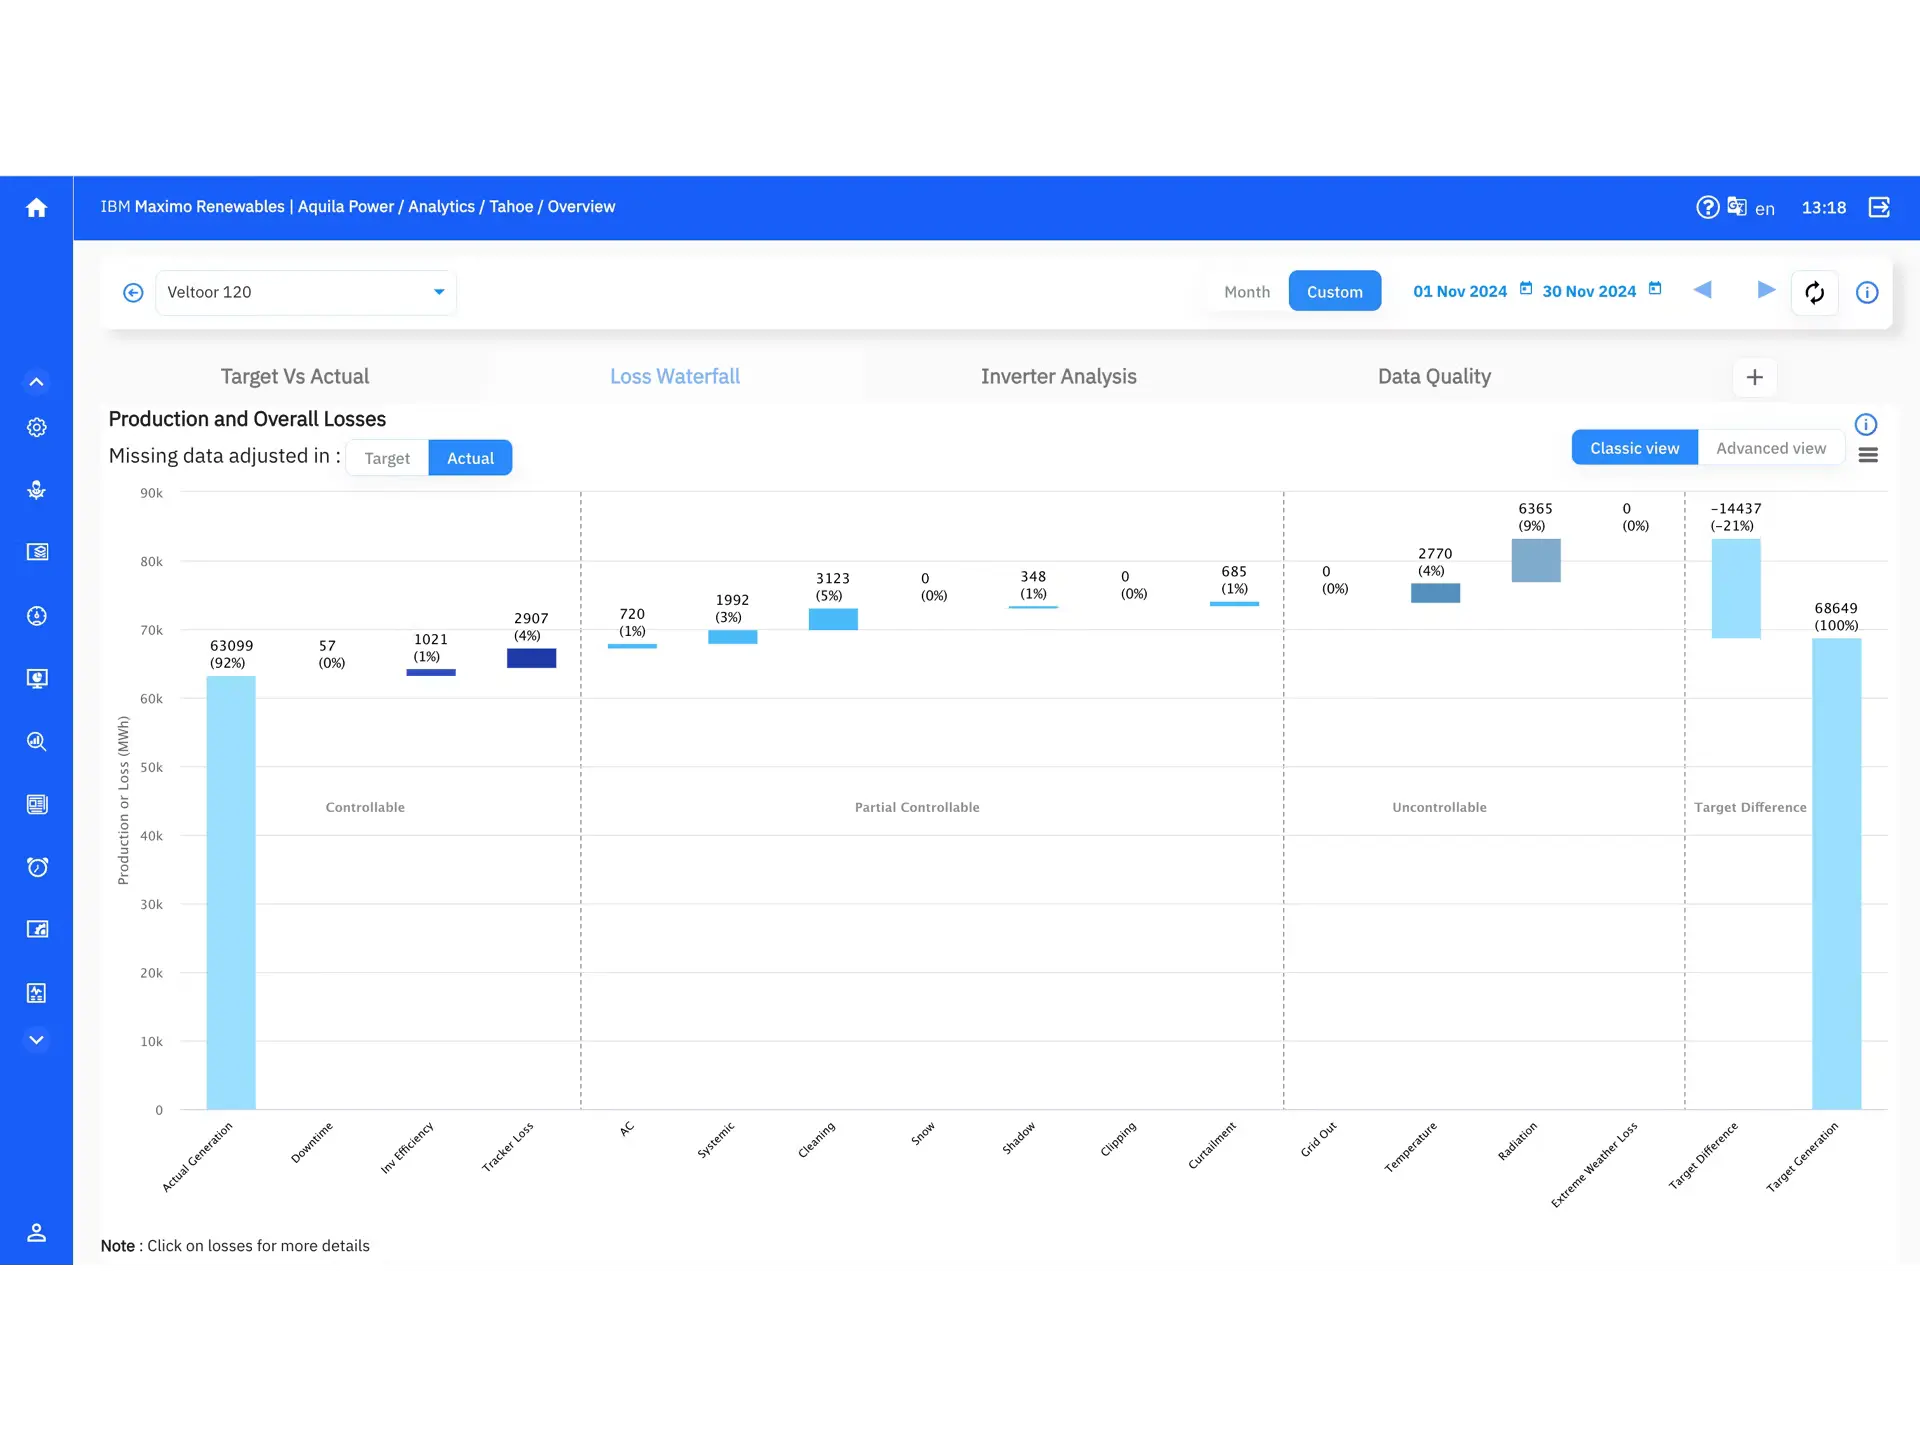Open the chart hamburger menu icon
1920x1440 pixels.
click(x=1867, y=455)
